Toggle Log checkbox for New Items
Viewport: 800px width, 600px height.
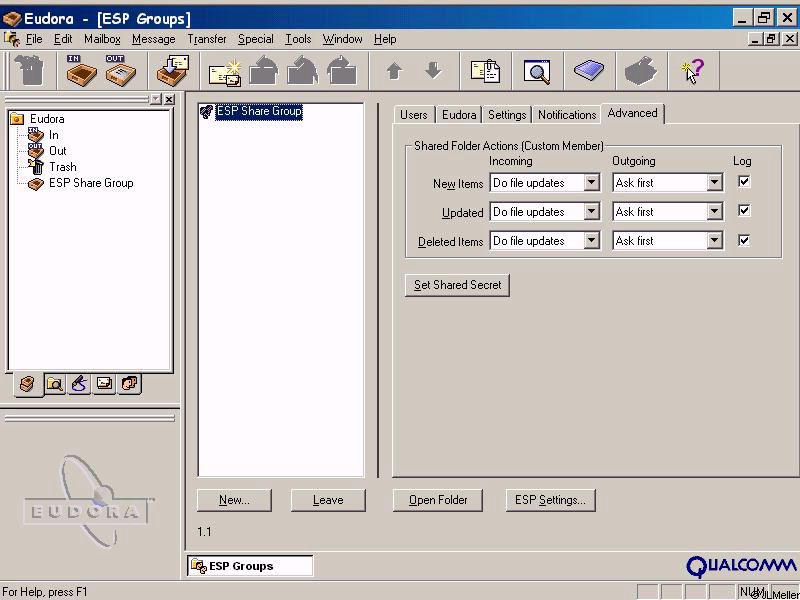tap(744, 181)
